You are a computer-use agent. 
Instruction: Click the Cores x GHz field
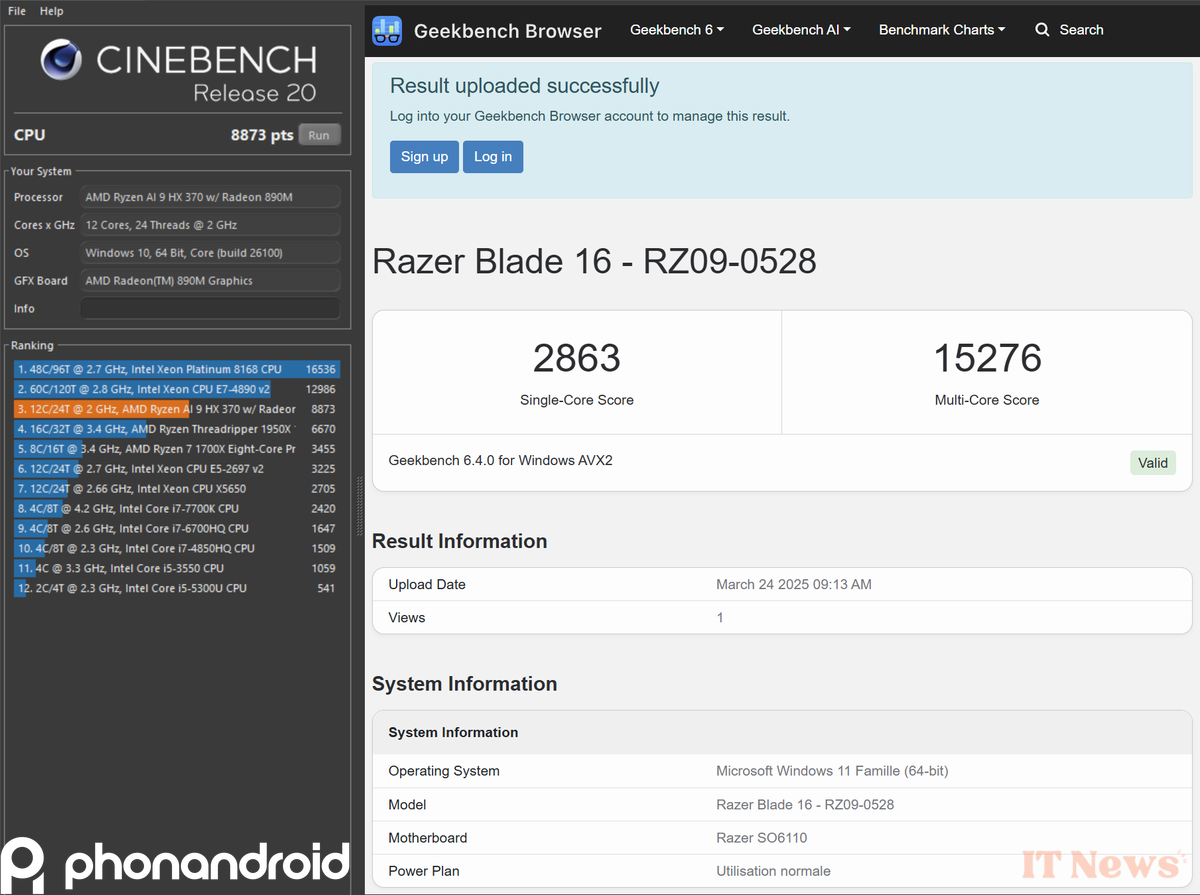point(210,225)
